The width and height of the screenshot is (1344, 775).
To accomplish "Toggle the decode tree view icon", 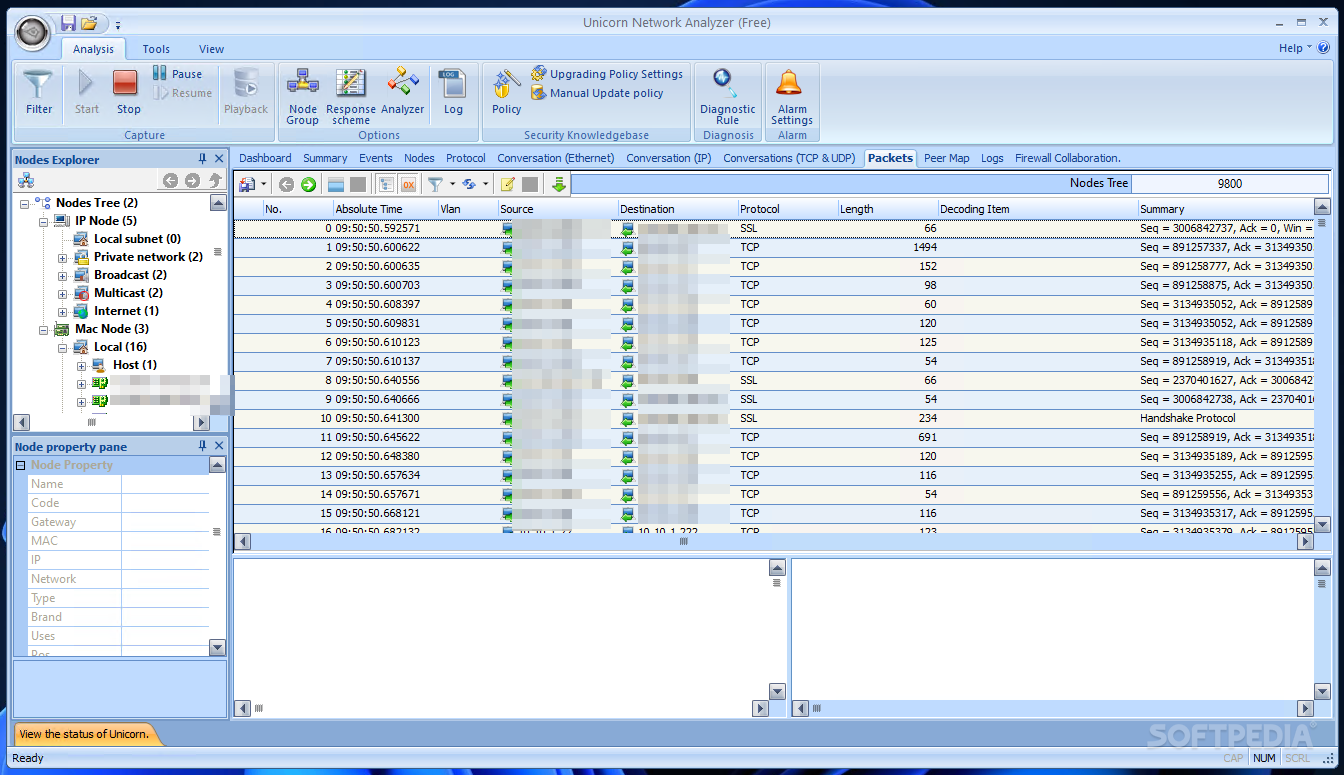I will [x=386, y=184].
